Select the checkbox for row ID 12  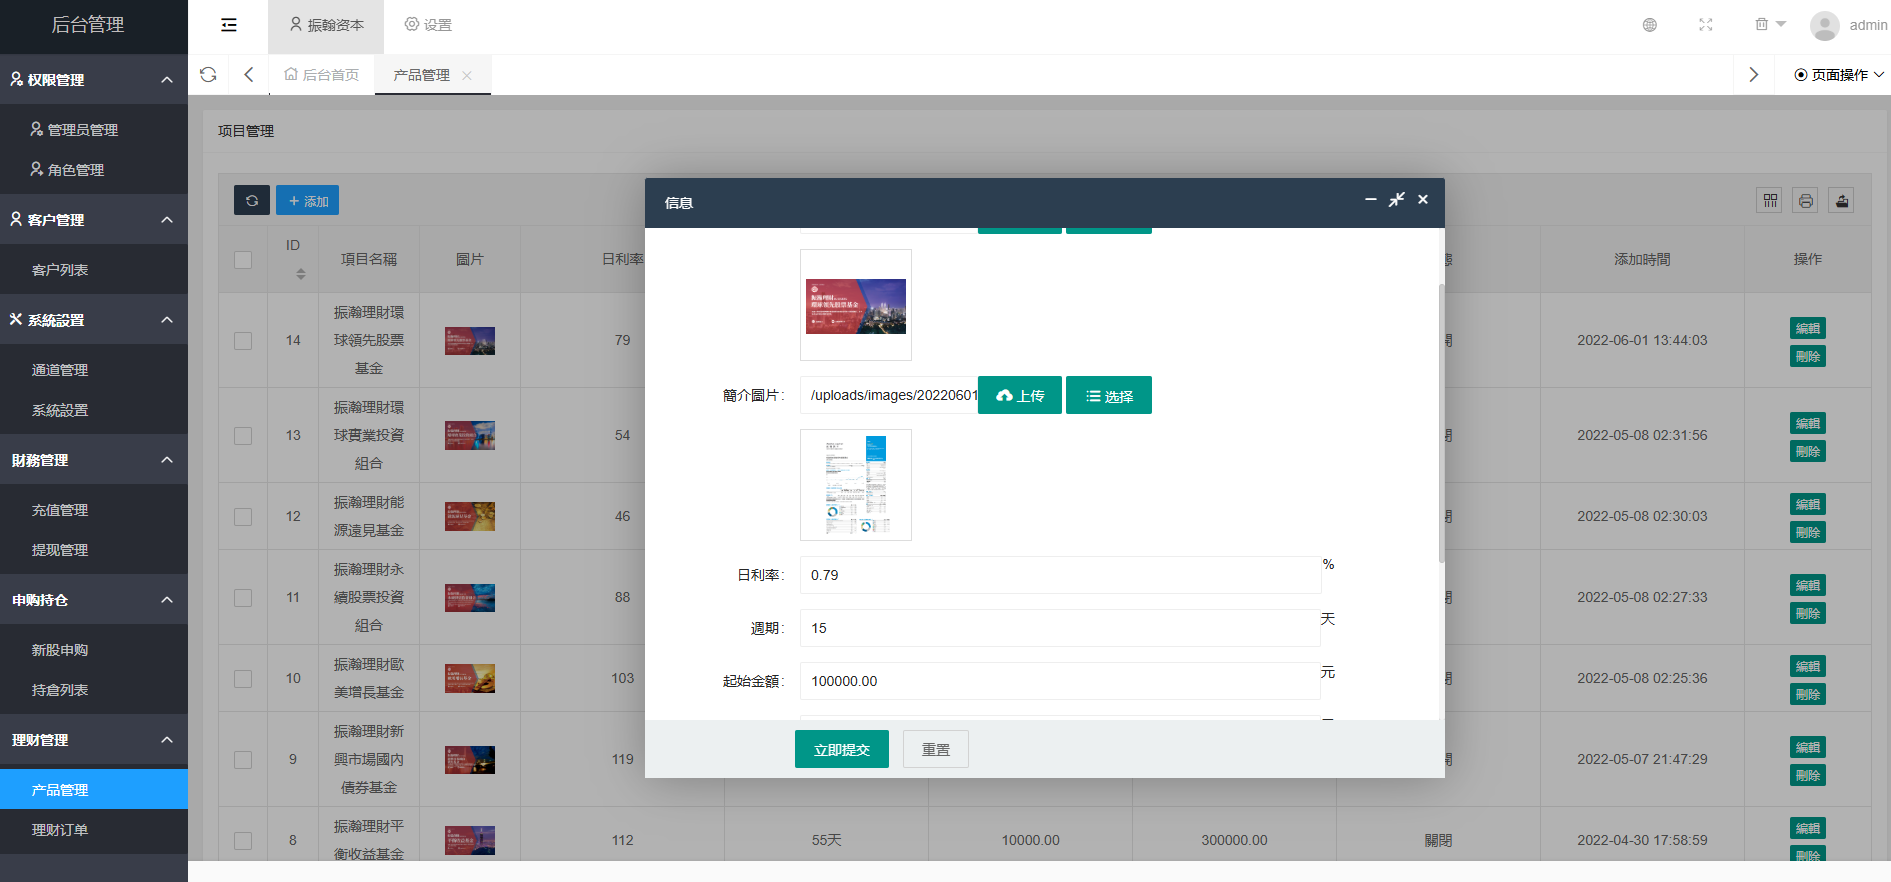pyautogui.click(x=243, y=517)
